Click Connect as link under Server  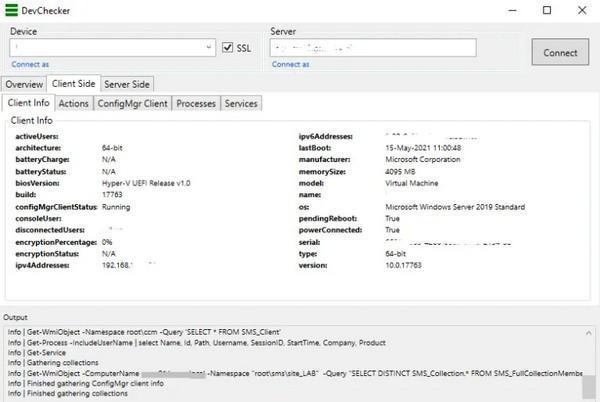point(291,64)
